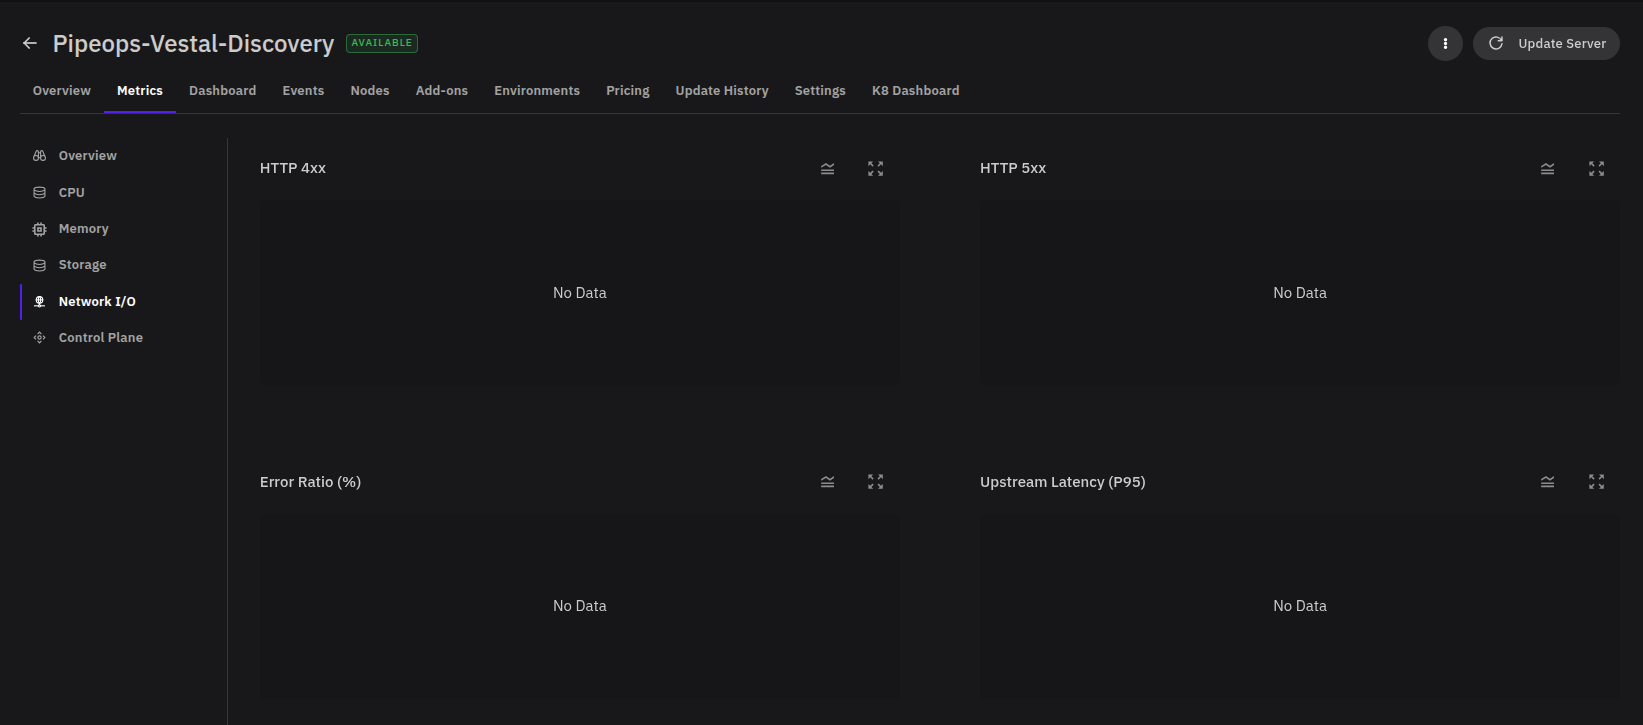
Task: Click the Upstream Latency (P95) title
Action: [1063, 482]
